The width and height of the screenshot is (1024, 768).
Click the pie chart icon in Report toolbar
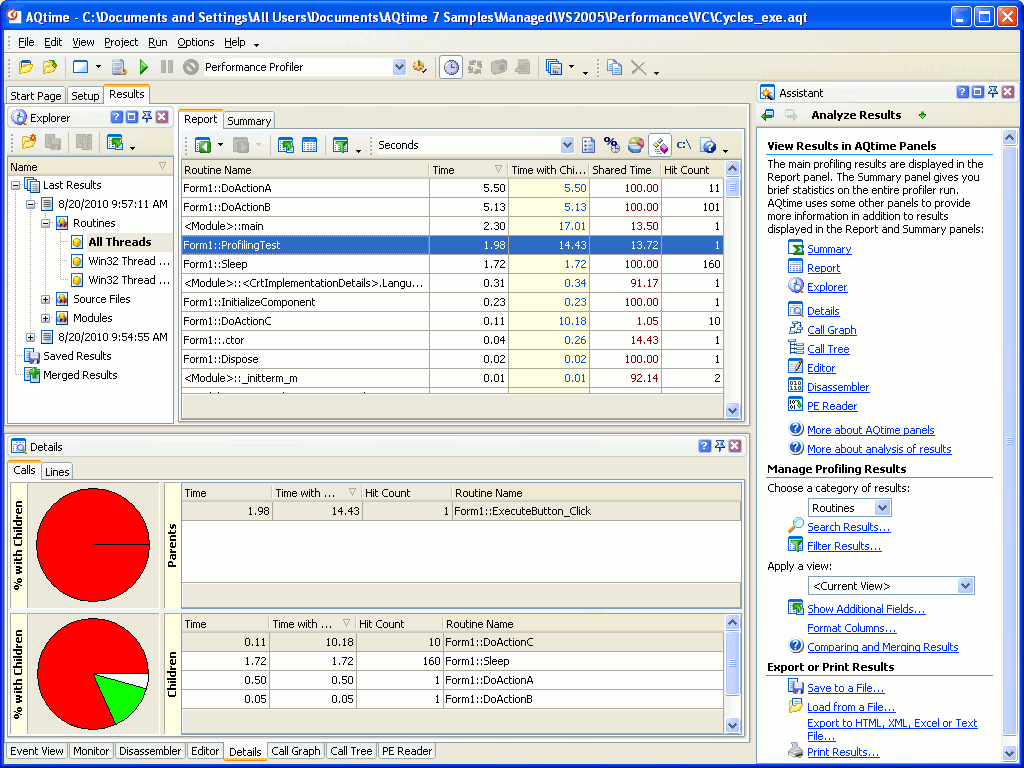[635, 145]
